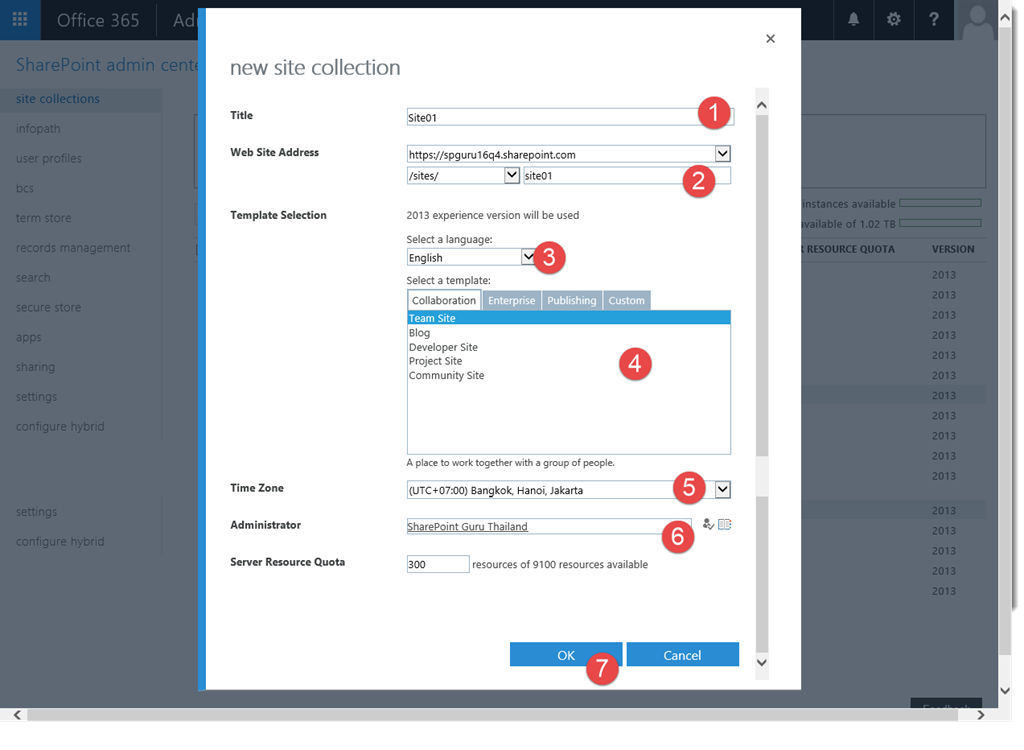Switch to the Collaboration template tab
This screenshot has height=750, width=1024.
pos(444,301)
